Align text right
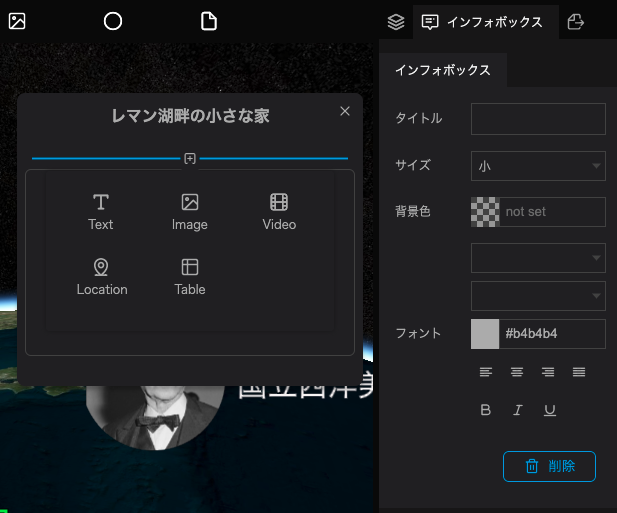The image size is (617, 513). (548, 372)
